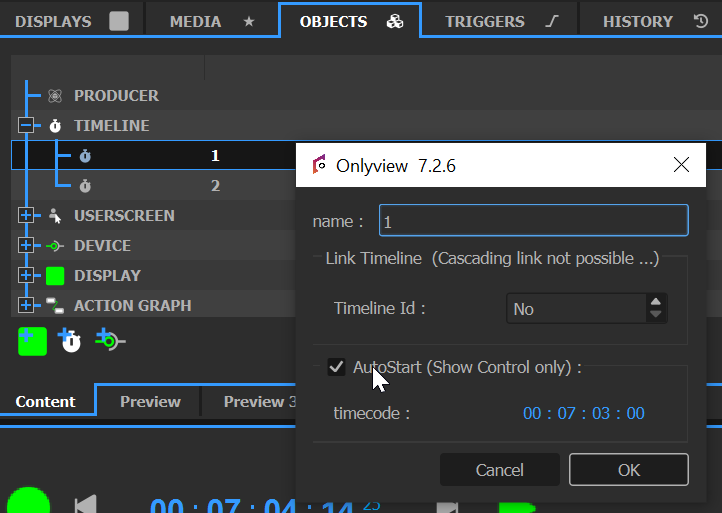
Task: Decrease Timeline Id with down arrow
Action: click(x=656, y=315)
